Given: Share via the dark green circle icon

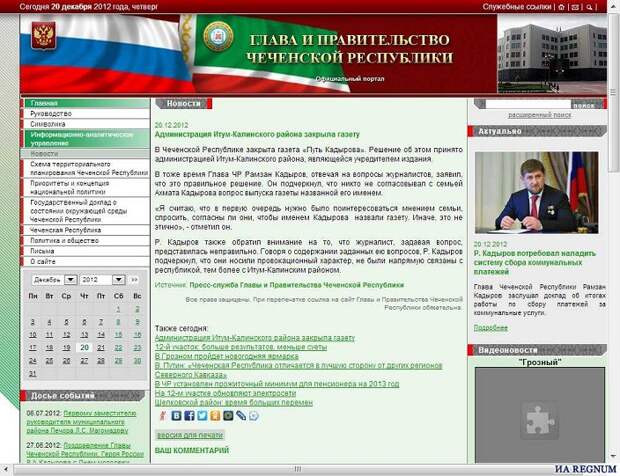Looking at the screenshot, I should (228, 416).
